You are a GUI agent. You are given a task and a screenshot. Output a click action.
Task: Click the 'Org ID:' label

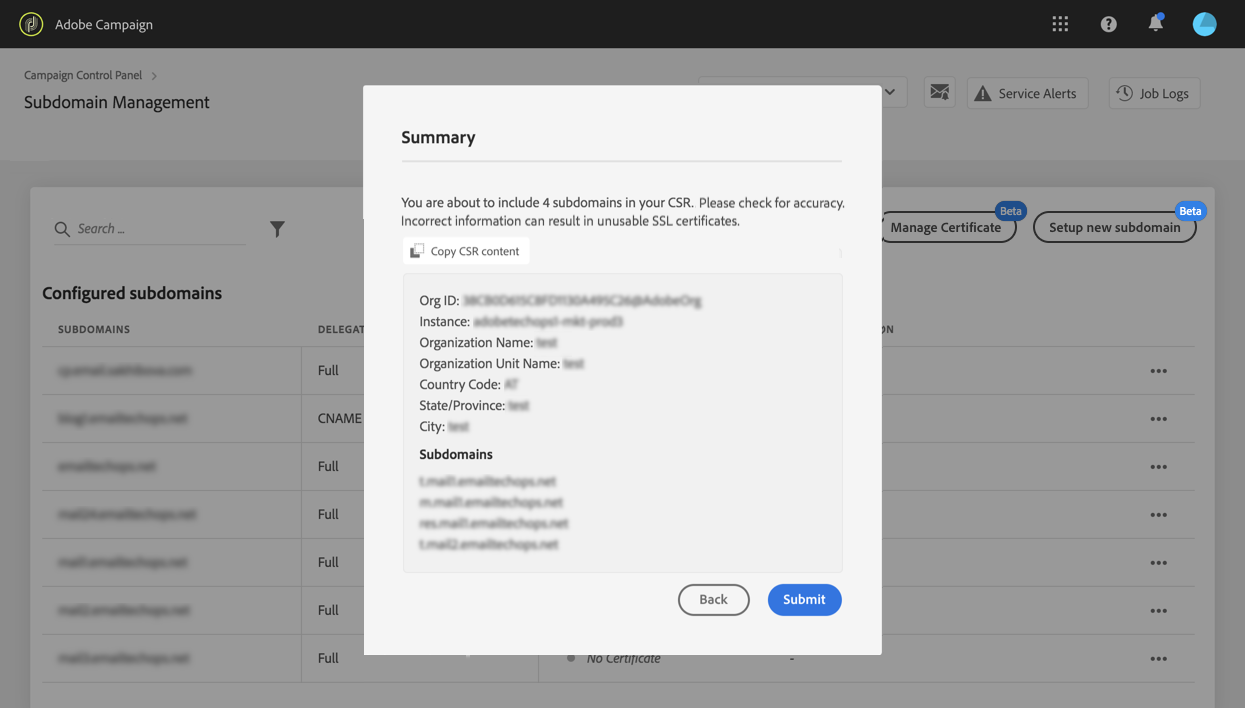[439, 300]
